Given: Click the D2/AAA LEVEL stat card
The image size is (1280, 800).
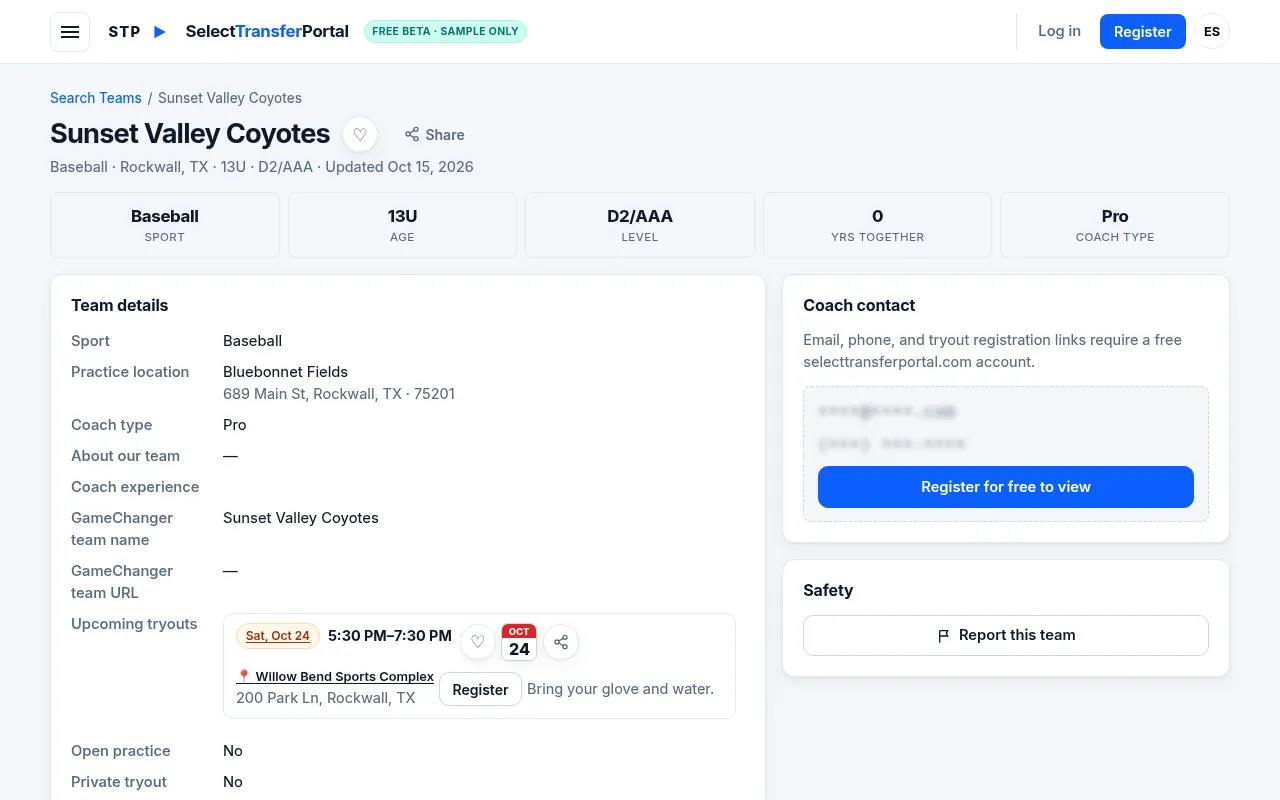Looking at the screenshot, I should click(640, 225).
